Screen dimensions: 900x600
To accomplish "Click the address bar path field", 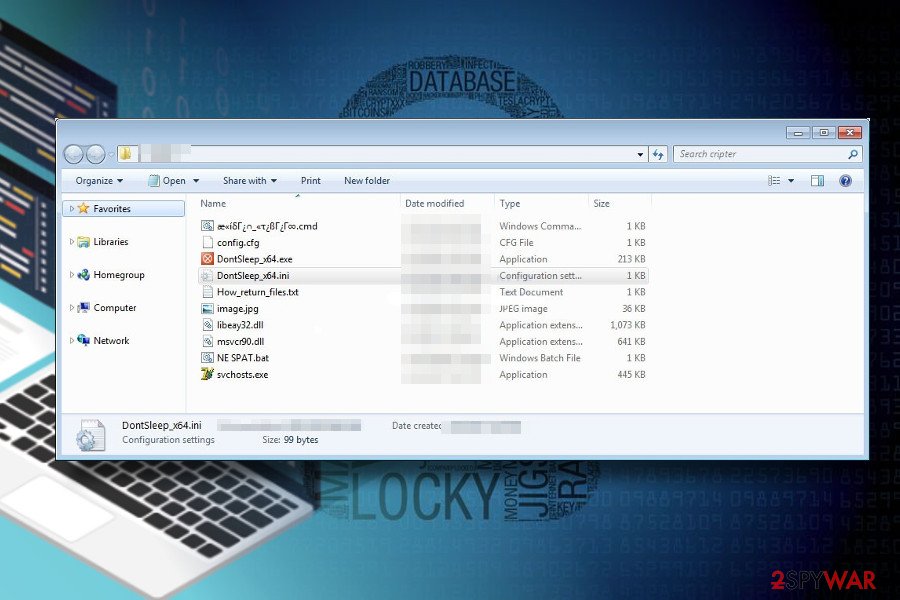I will [385, 154].
